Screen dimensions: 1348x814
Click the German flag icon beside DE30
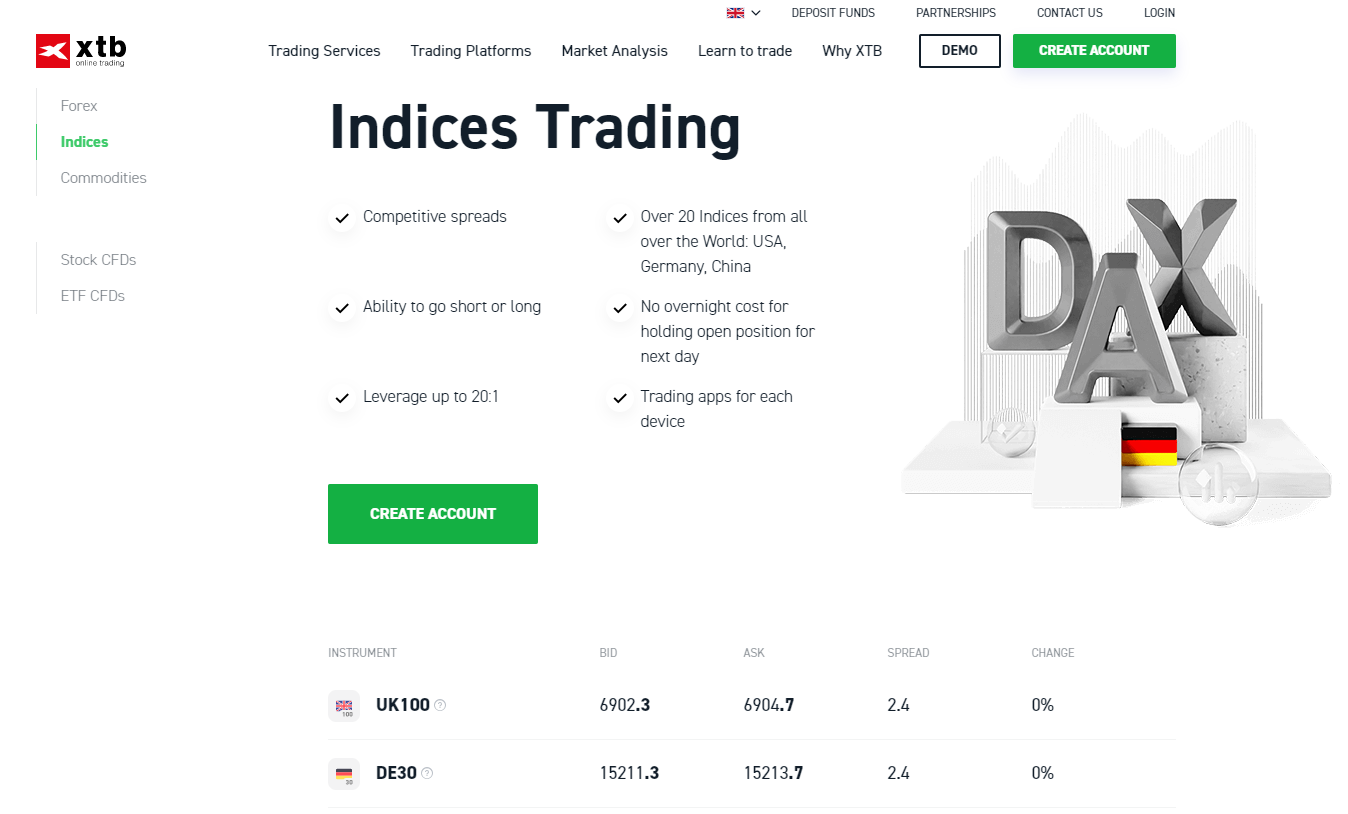click(344, 773)
